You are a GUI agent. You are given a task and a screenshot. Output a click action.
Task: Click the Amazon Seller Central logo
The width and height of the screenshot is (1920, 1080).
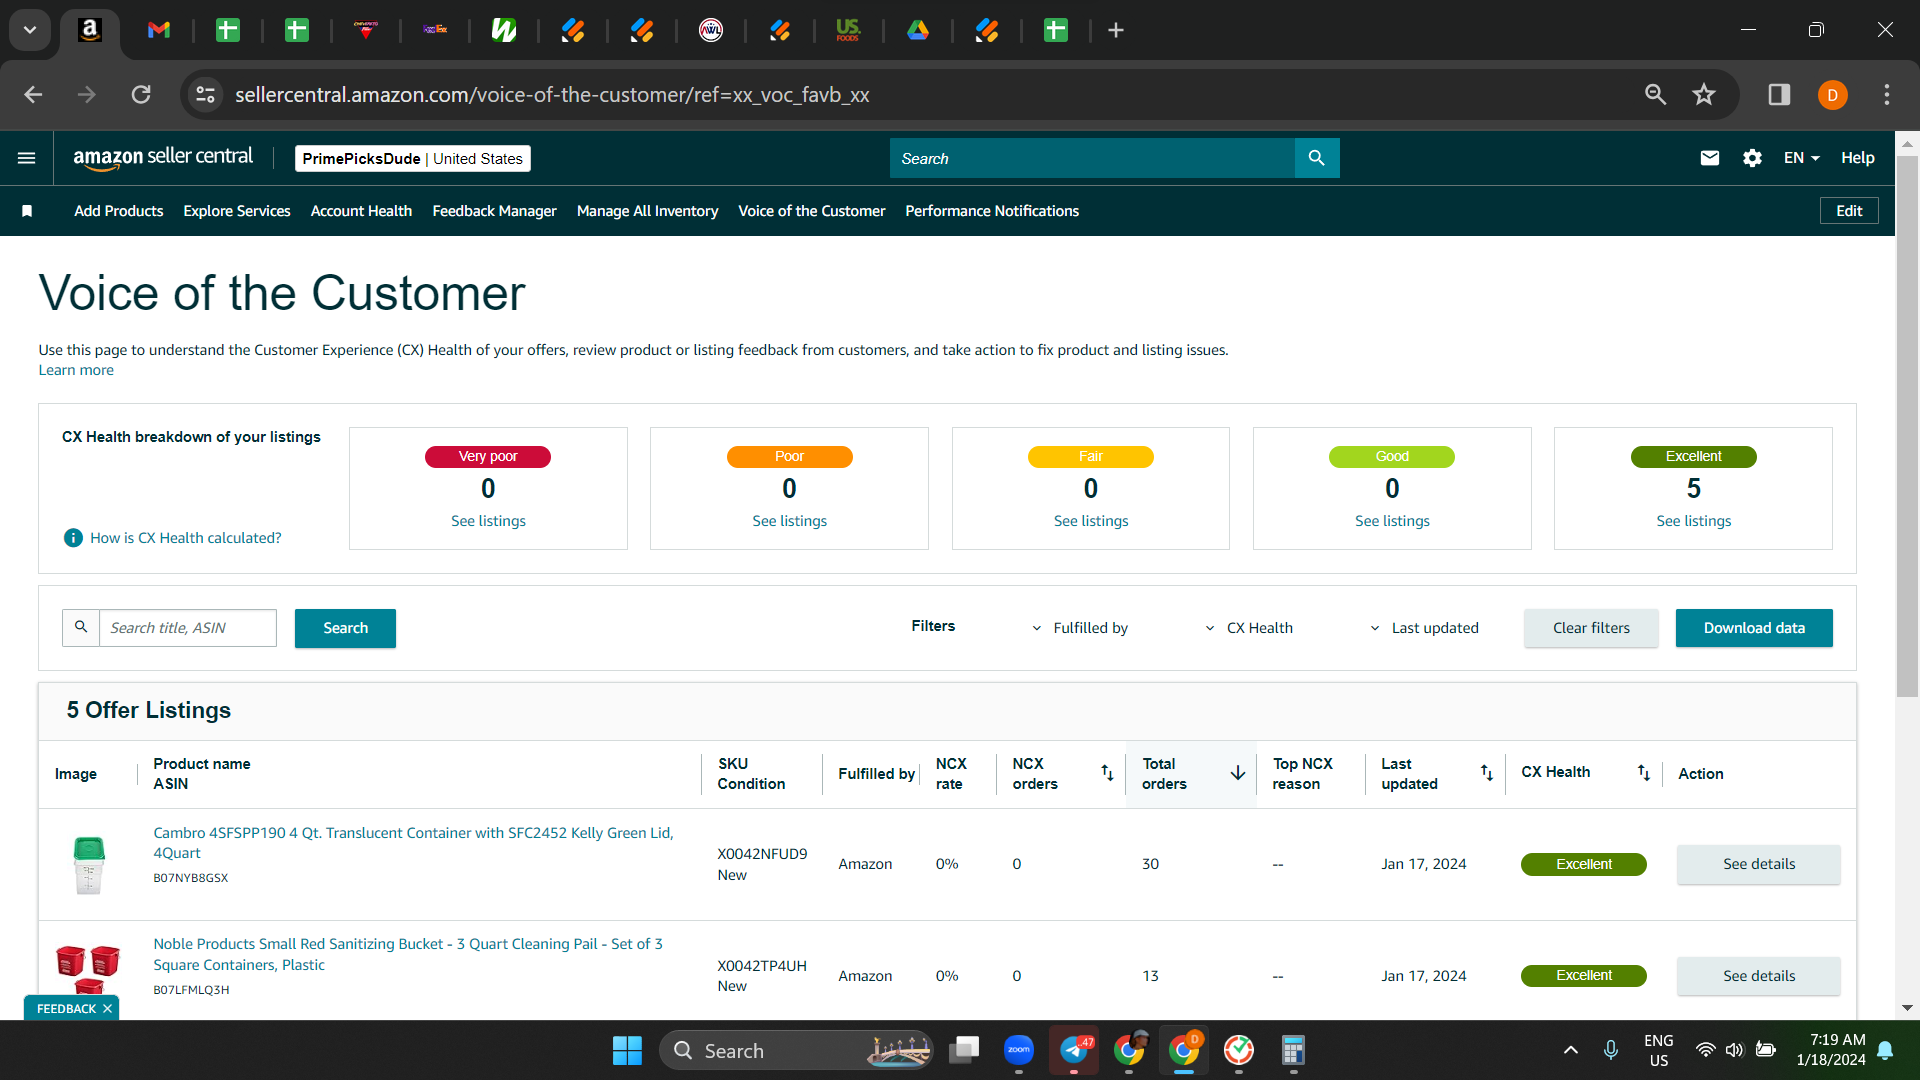(x=163, y=157)
